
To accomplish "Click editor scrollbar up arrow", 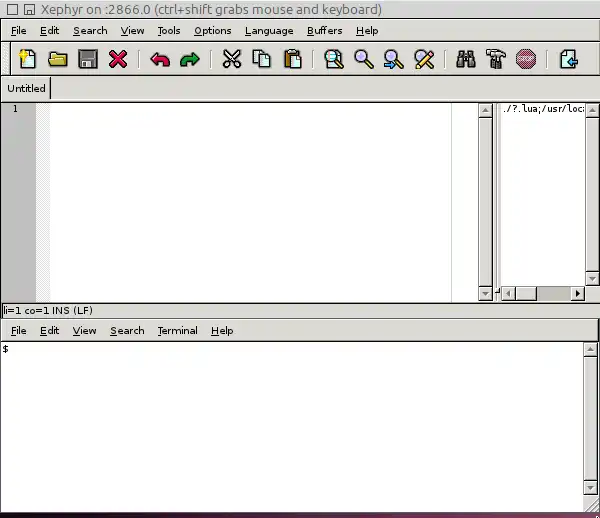I will 485,111.
